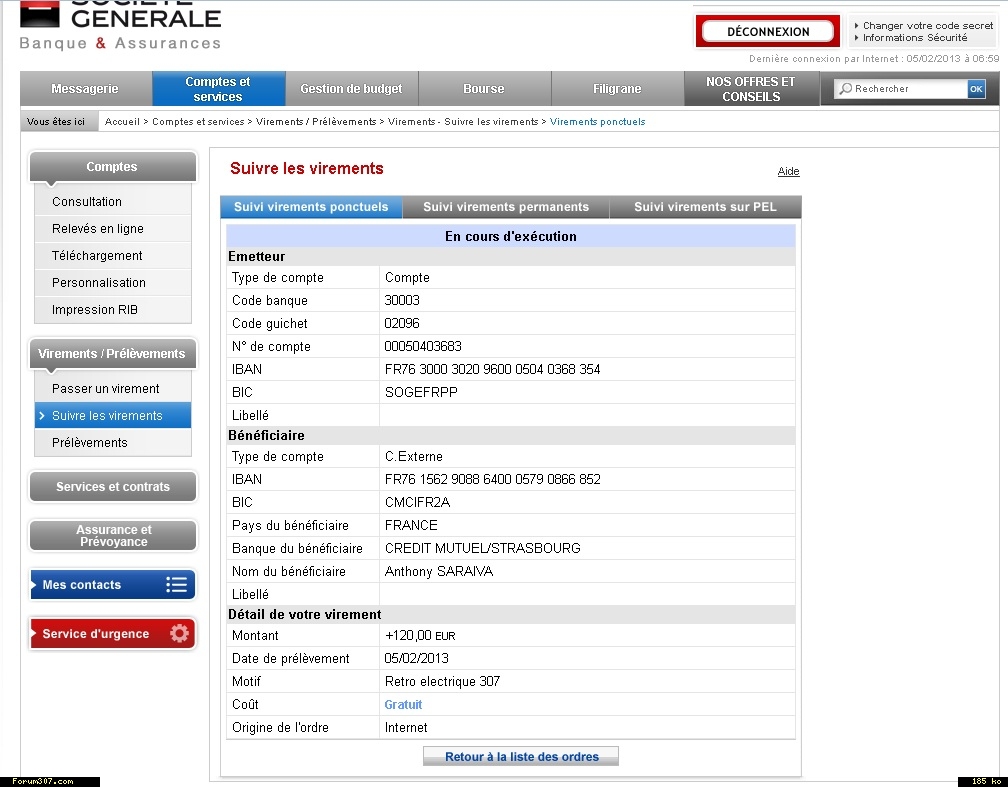
Task: Open the Messagerie menu
Action: pos(85,89)
